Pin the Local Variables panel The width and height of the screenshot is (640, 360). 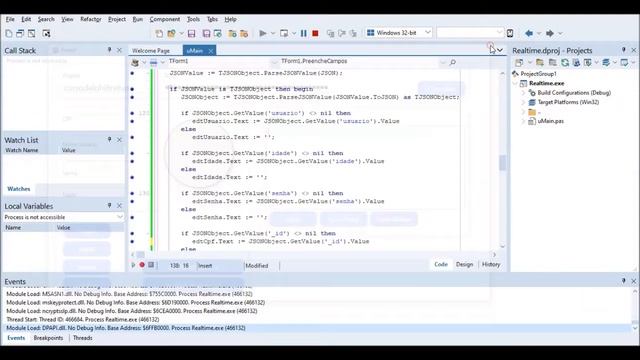[x=109, y=205]
